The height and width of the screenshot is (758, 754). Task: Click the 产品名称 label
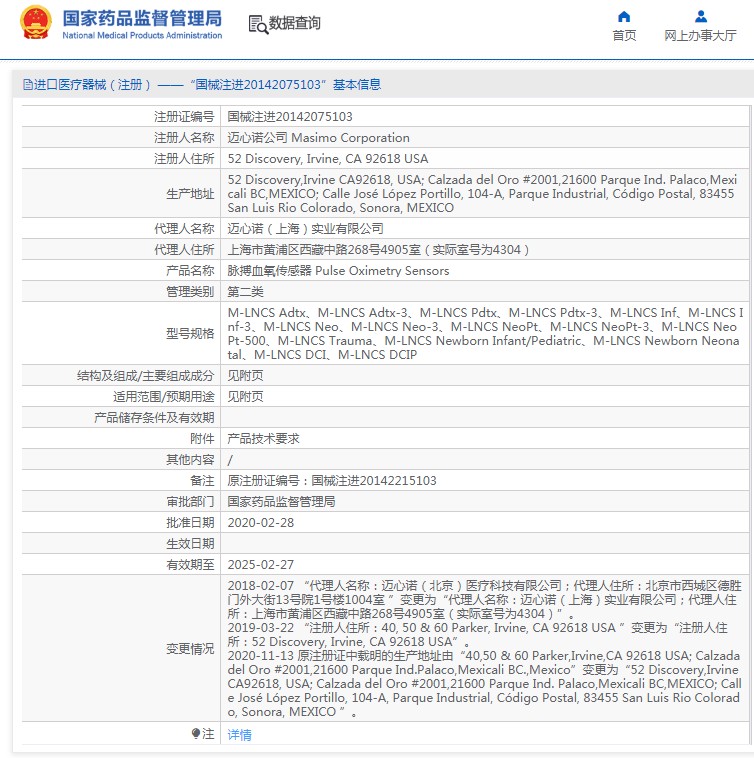(x=190, y=271)
